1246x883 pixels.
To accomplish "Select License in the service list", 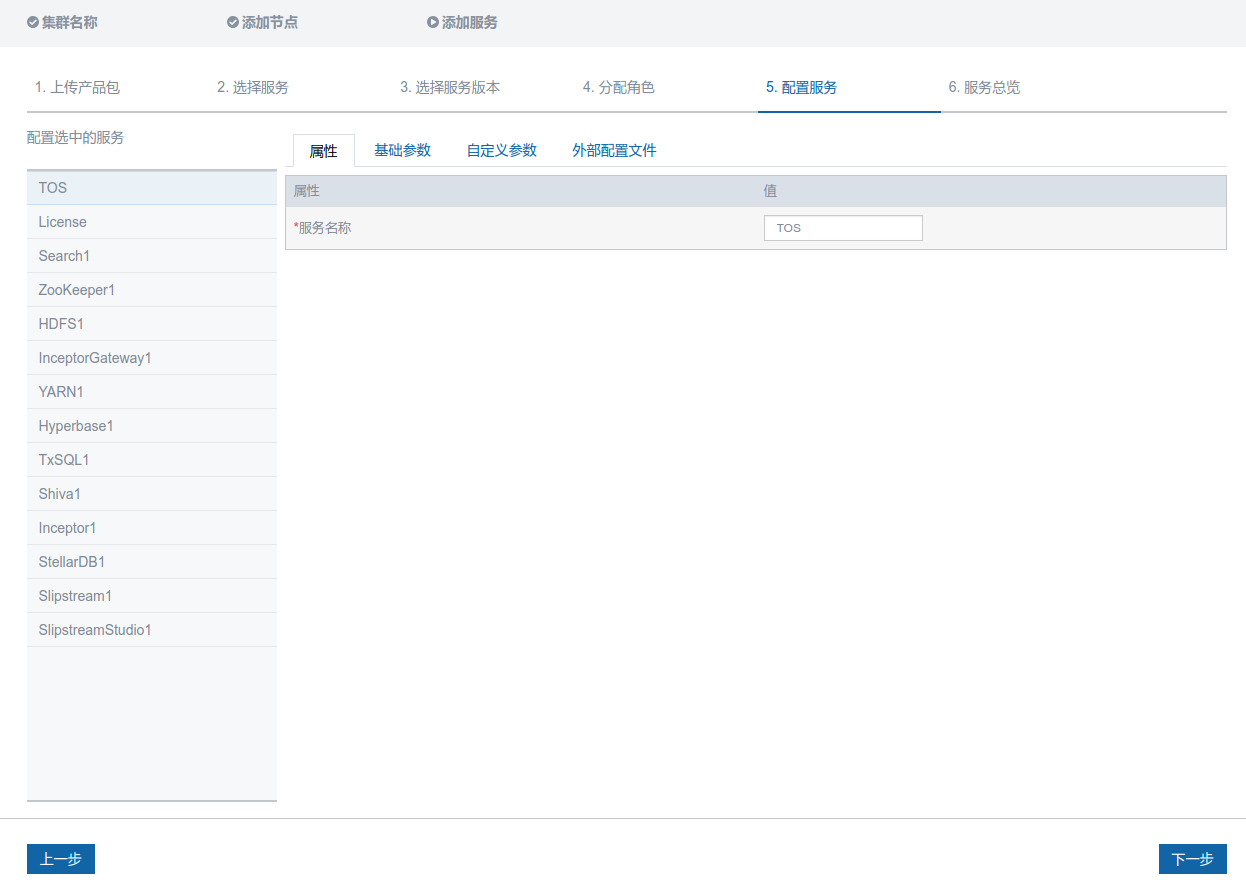I will click(x=152, y=222).
